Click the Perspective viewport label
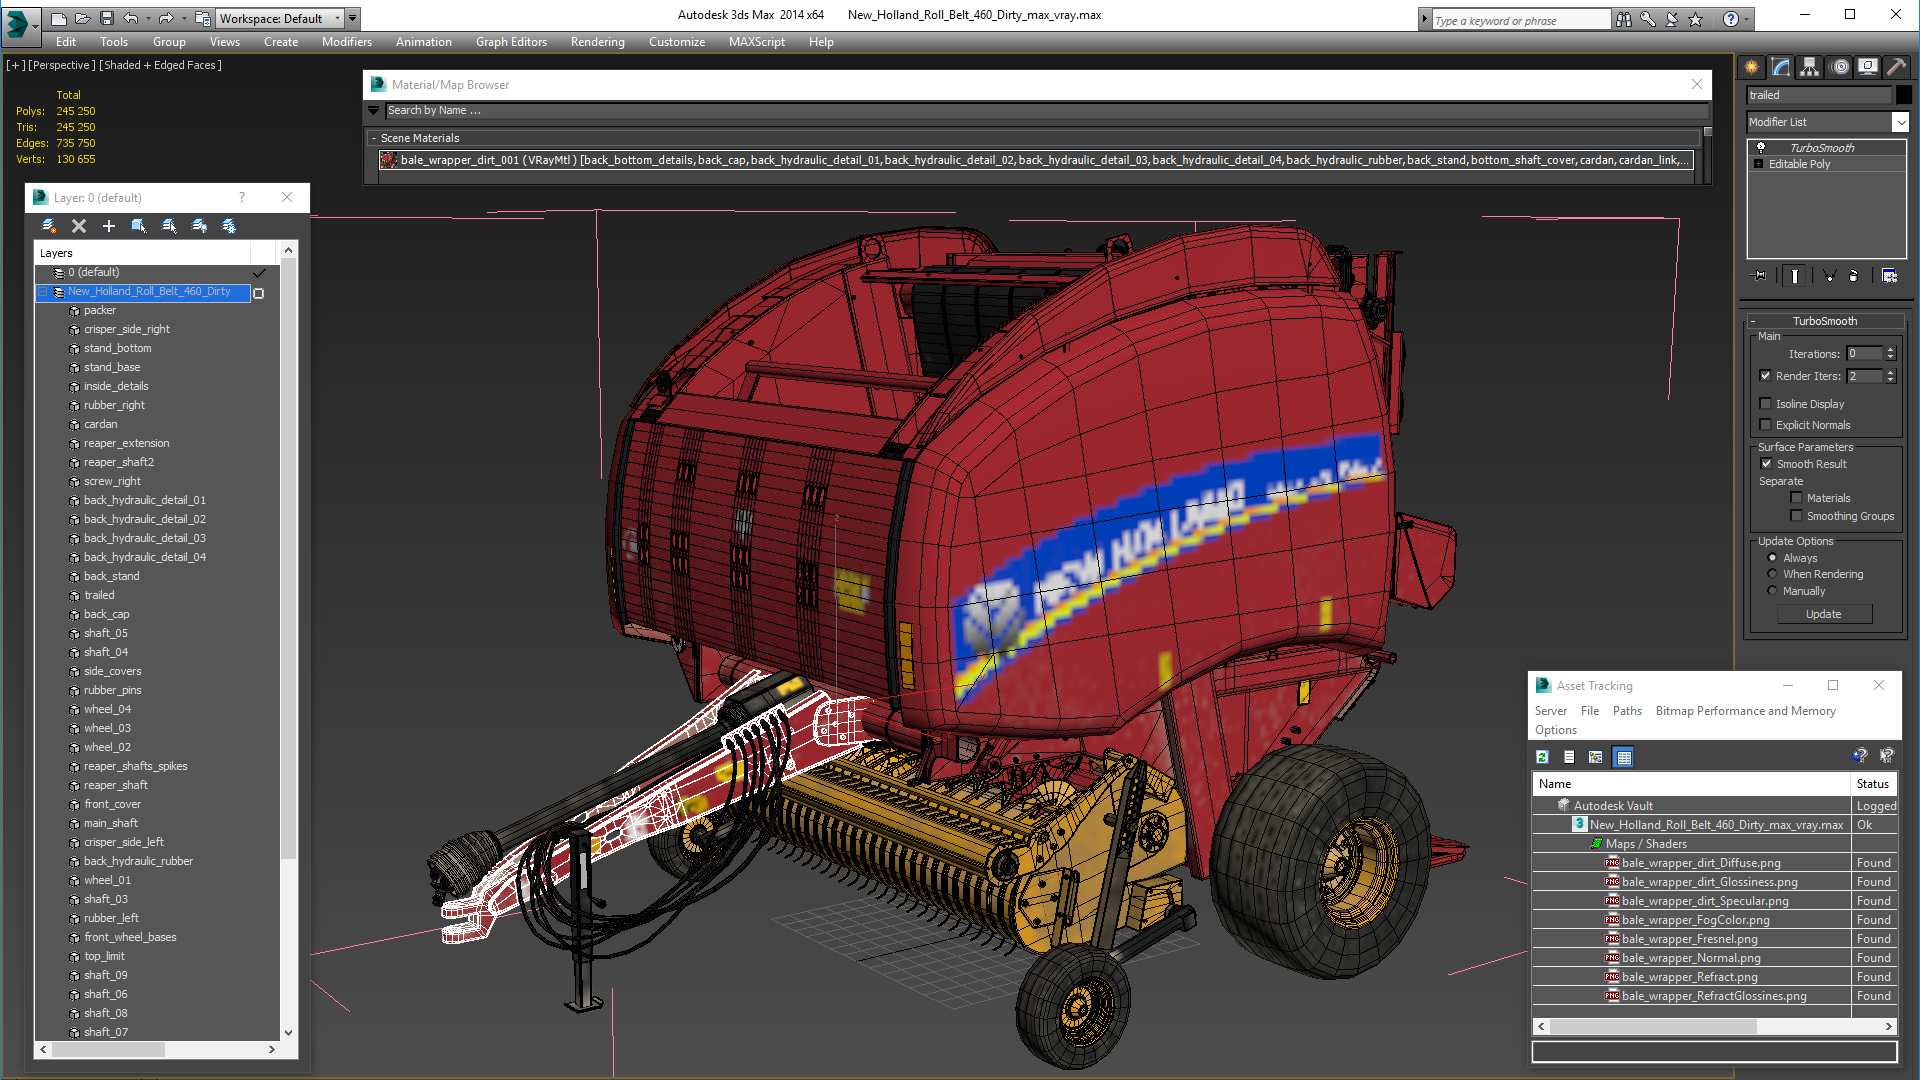Screen dimensions: 1920x1080 click(x=62, y=65)
